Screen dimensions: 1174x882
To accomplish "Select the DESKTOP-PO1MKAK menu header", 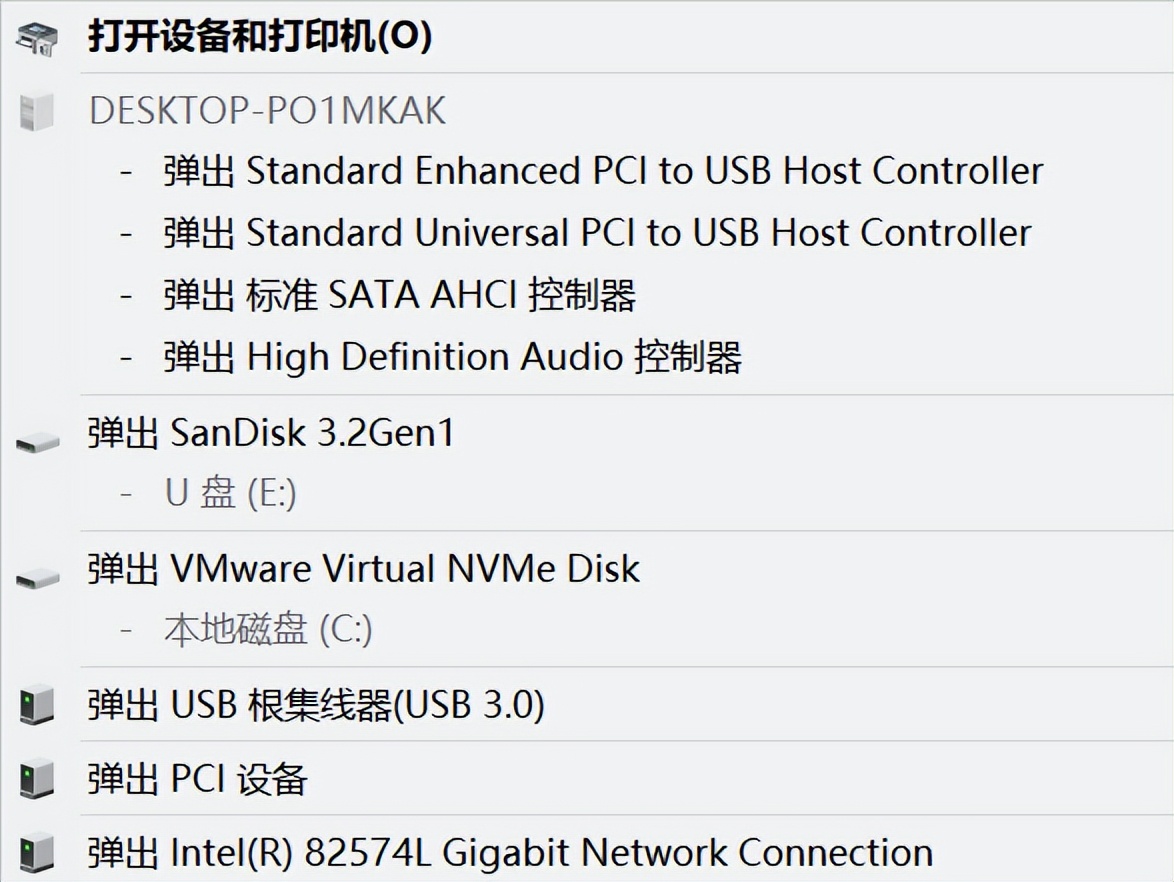I will [267, 110].
